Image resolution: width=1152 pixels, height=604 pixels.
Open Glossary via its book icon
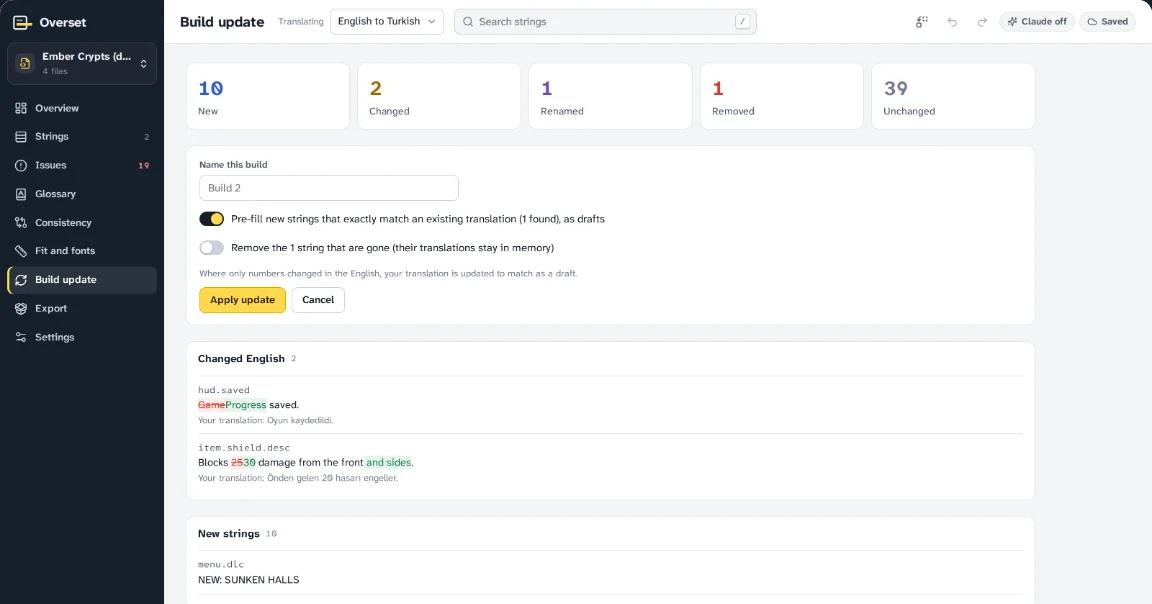(x=21, y=194)
